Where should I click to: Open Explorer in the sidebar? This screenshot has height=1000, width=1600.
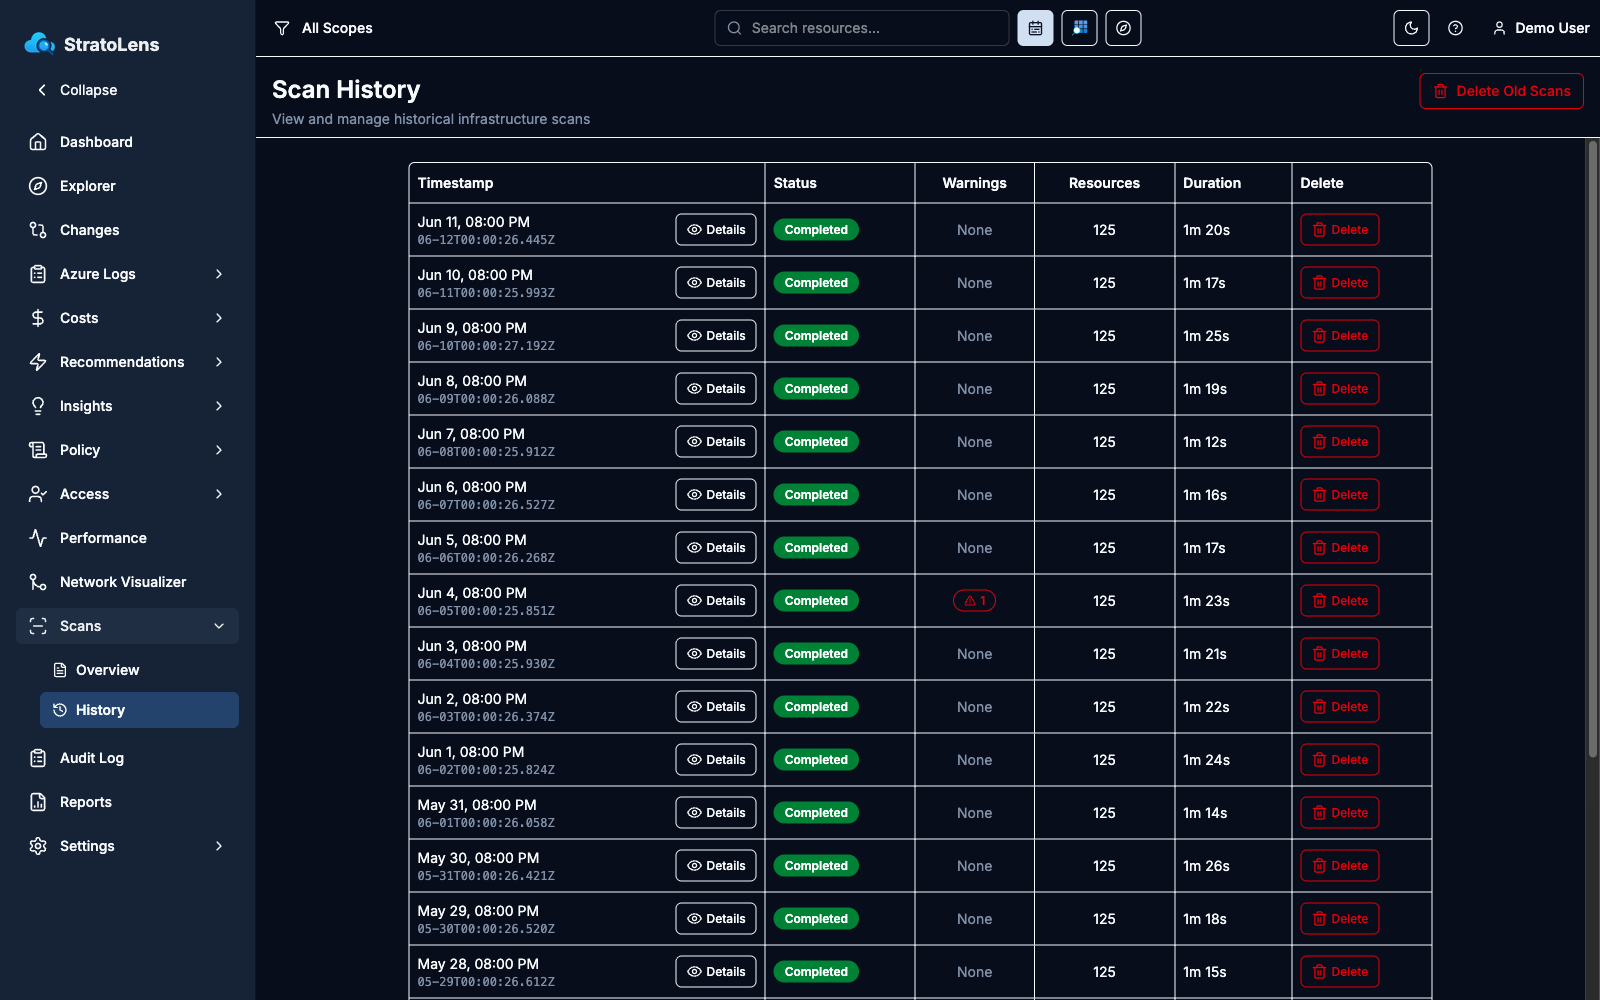(x=128, y=186)
